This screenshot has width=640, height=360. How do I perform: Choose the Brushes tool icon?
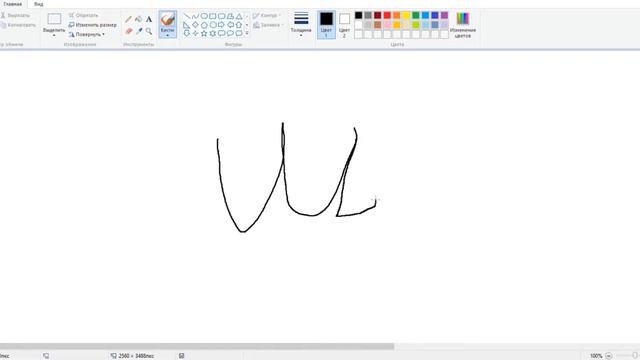pos(167,19)
